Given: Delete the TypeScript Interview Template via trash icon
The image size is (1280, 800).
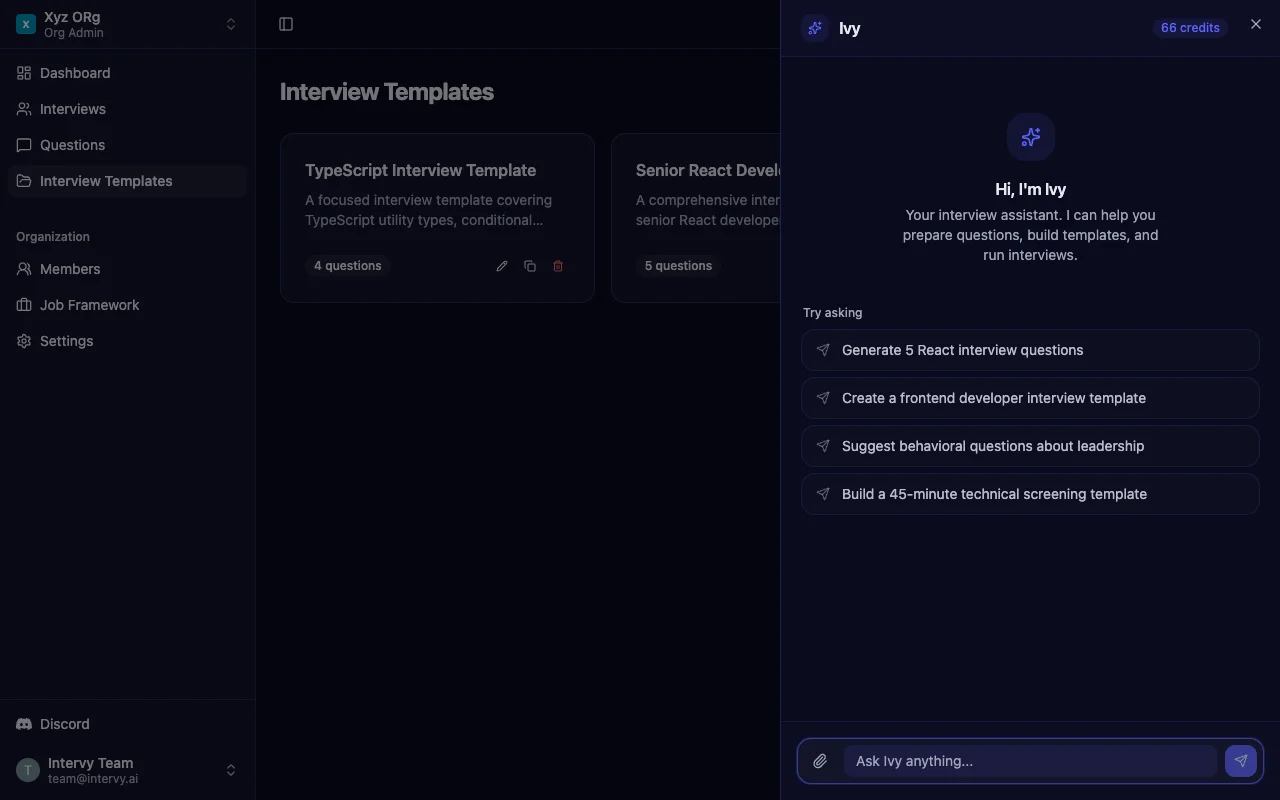Looking at the screenshot, I should (x=558, y=266).
